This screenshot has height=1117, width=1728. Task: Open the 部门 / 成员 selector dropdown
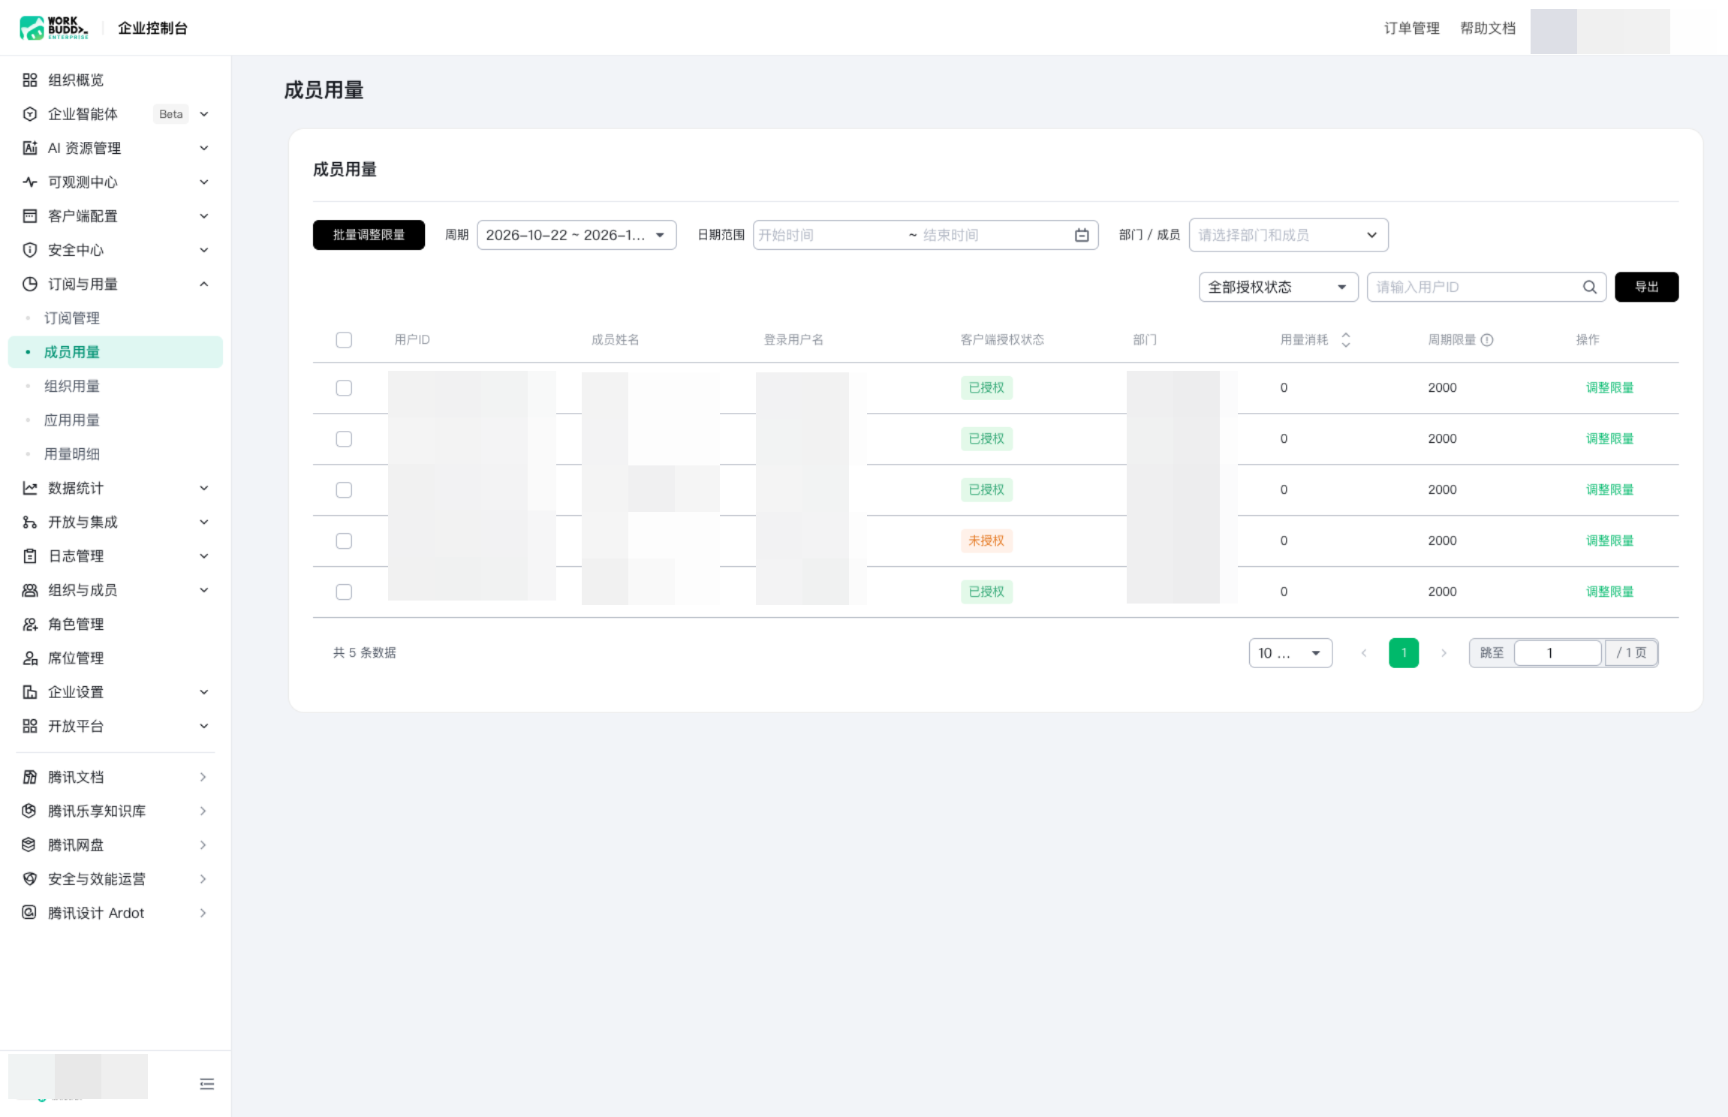(x=1289, y=235)
